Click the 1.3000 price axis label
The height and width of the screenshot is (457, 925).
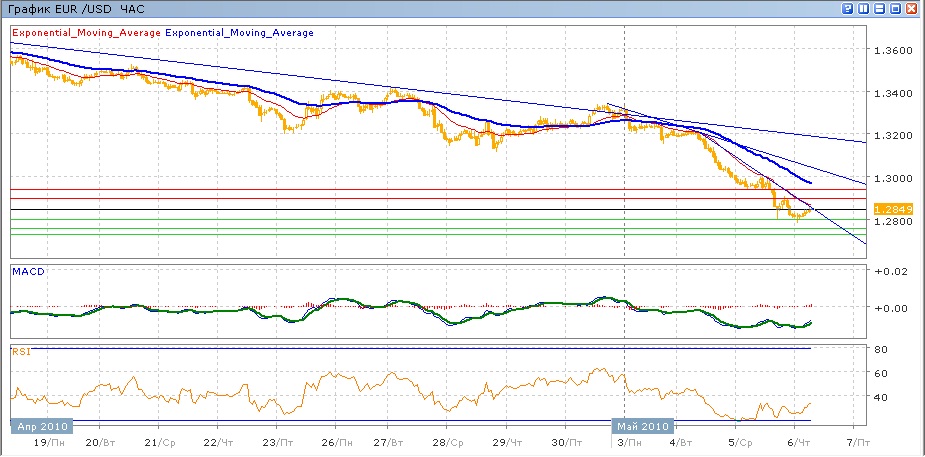click(892, 179)
